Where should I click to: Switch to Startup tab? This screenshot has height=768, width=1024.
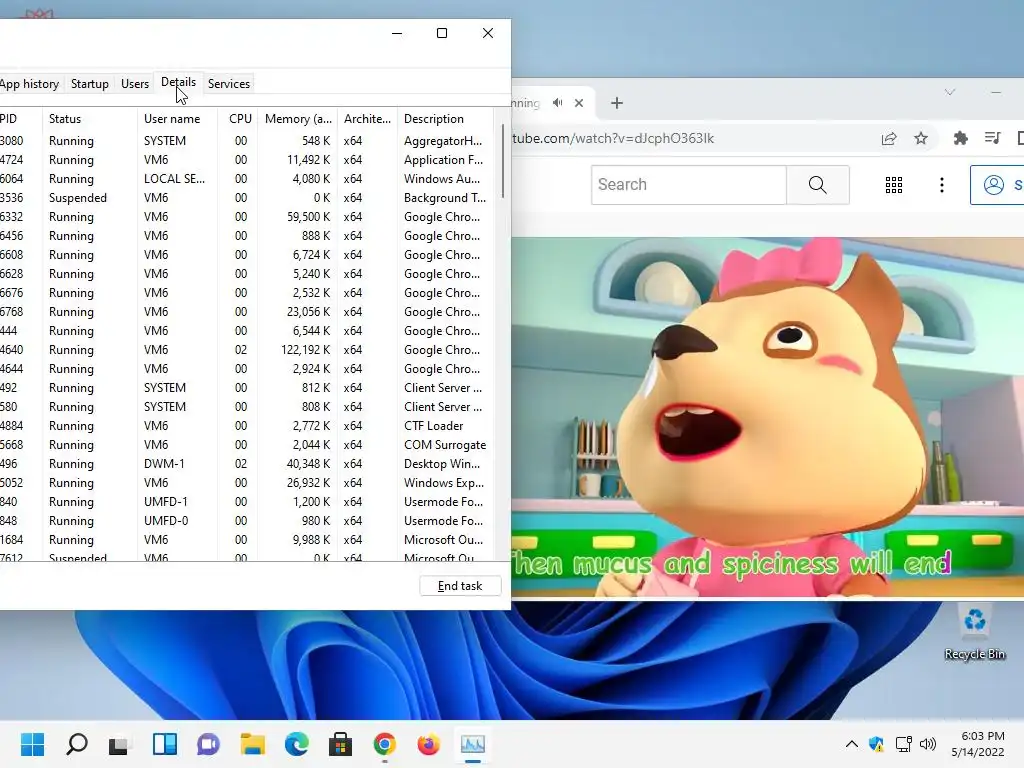(89, 84)
